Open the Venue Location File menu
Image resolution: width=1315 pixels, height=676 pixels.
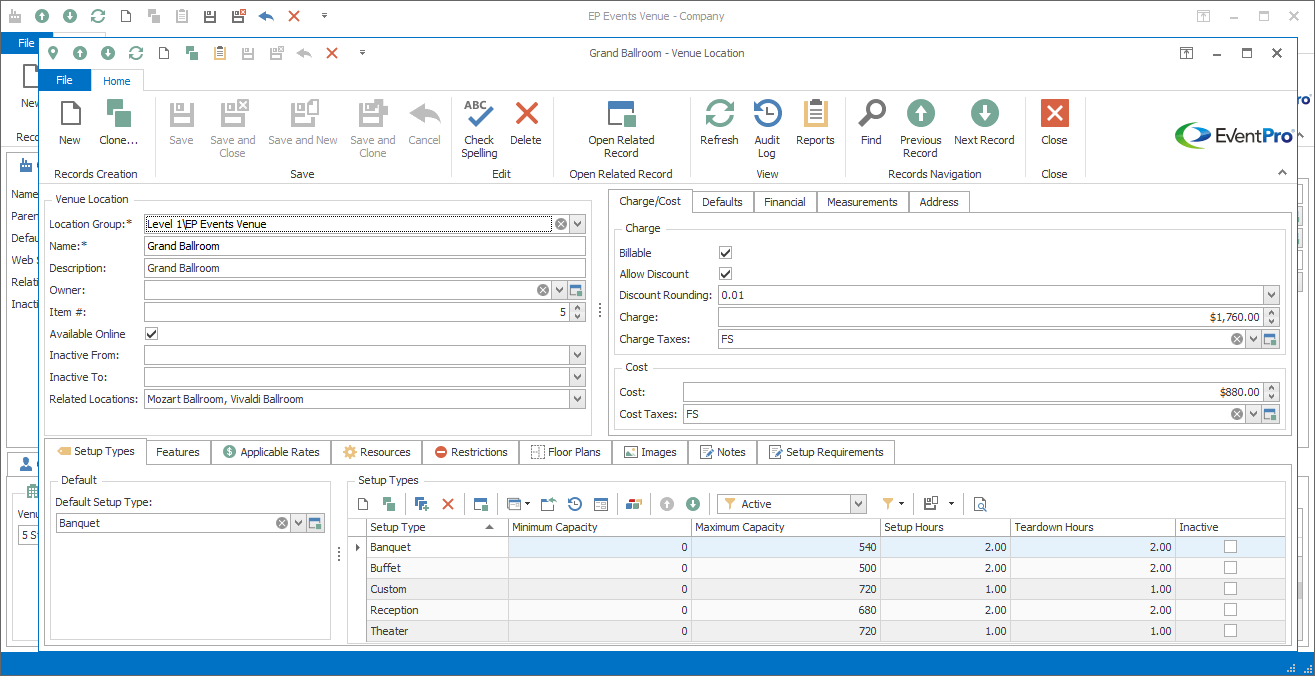[64, 80]
